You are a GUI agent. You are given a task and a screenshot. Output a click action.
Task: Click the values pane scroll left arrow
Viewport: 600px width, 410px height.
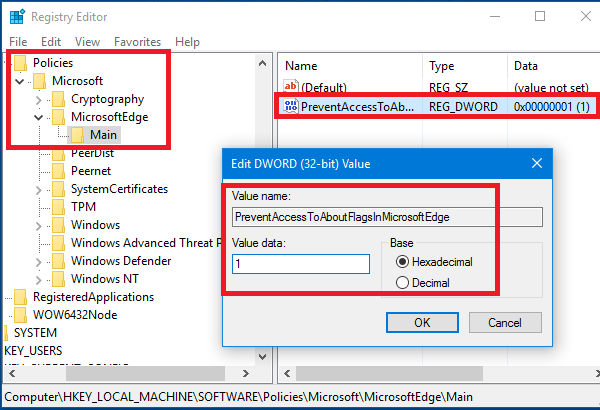coord(287,373)
